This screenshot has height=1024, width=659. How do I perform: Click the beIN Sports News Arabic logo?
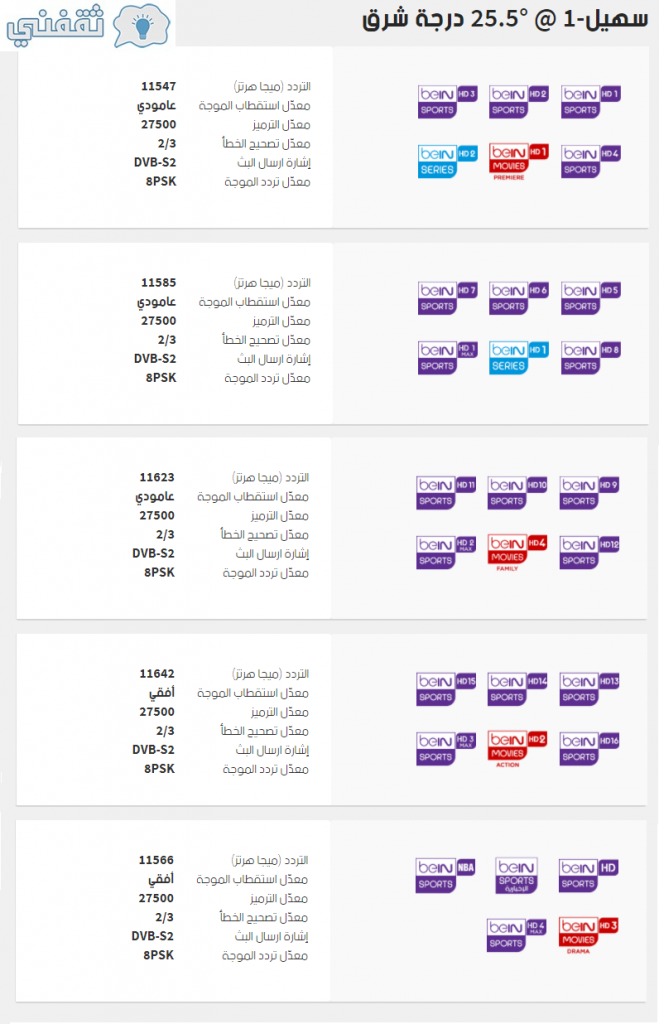tap(517, 875)
